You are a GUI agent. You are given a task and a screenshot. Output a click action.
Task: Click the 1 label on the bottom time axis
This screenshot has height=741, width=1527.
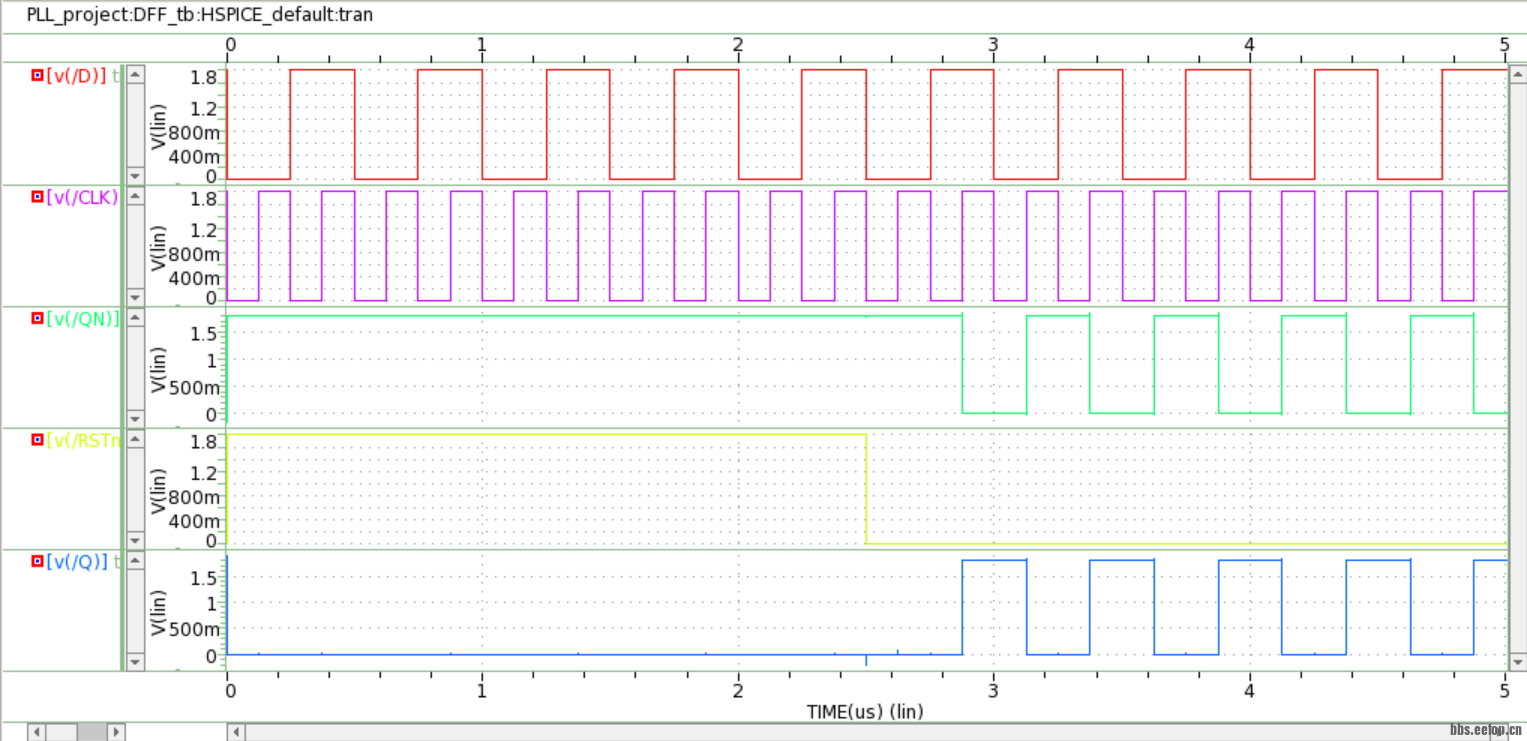(x=482, y=690)
